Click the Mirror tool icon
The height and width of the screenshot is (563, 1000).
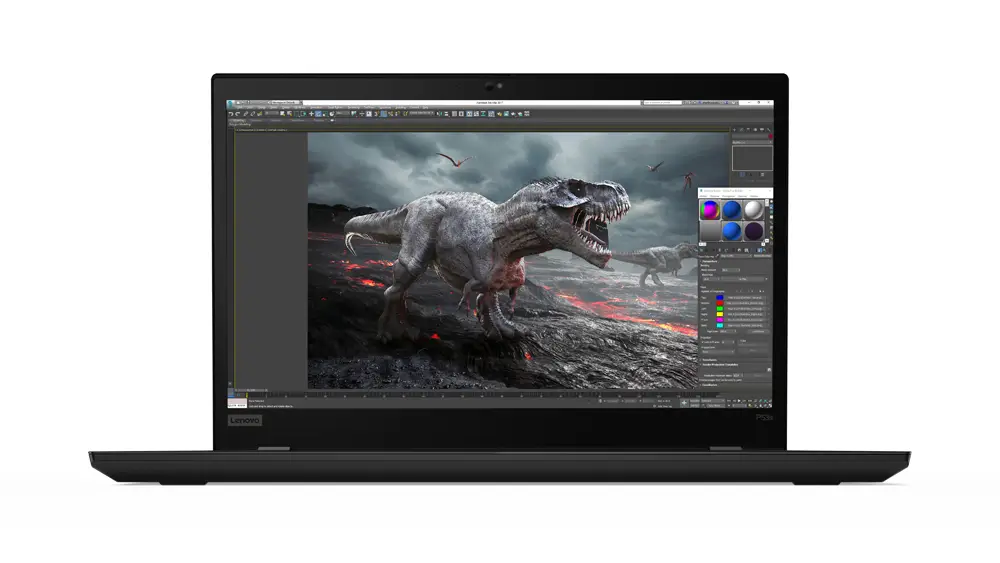(438, 113)
